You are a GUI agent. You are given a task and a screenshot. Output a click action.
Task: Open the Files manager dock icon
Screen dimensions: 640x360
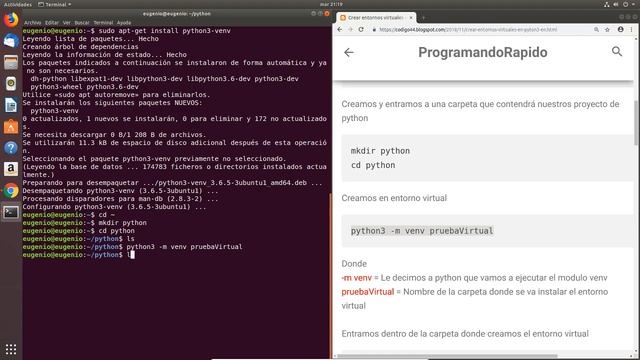pyautogui.click(x=11, y=62)
